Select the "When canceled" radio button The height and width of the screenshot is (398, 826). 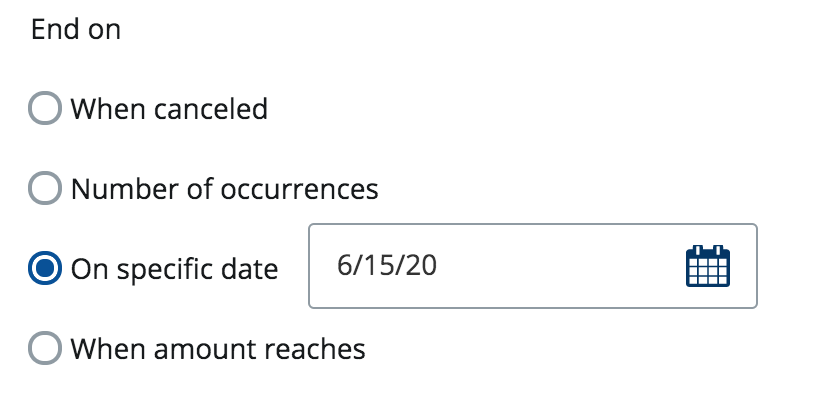(45, 108)
